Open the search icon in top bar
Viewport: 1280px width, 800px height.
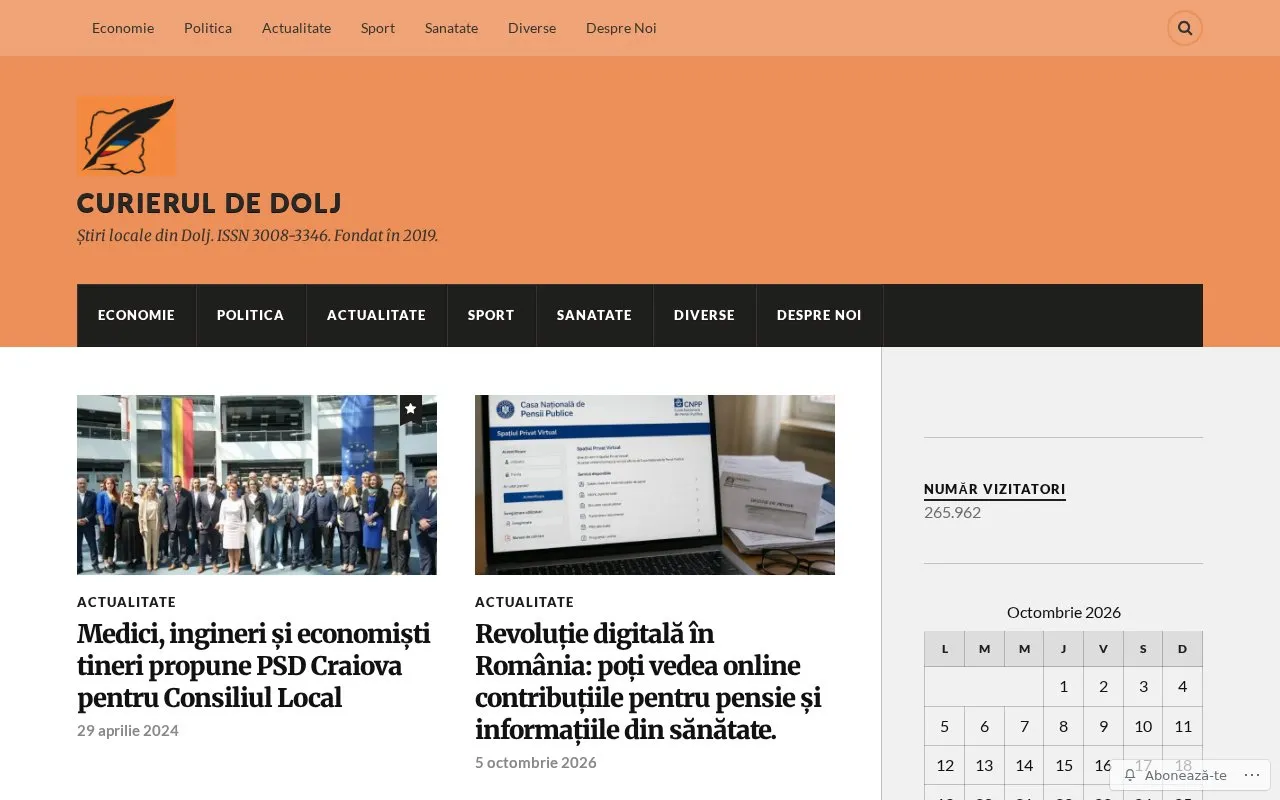pyautogui.click(x=1185, y=28)
